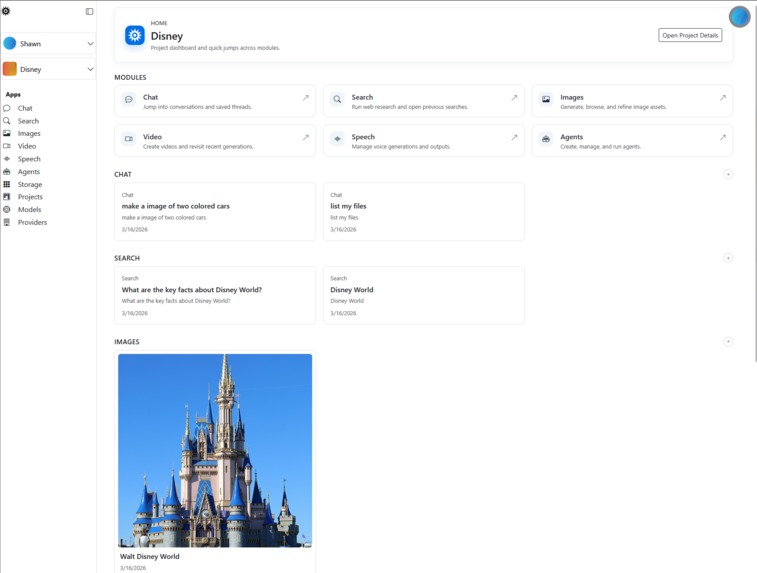Image resolution: width=757 pixels, height=573 pixels.
Task: Click the arrow icon on the Chat module card
Action: tap(306, 98)
